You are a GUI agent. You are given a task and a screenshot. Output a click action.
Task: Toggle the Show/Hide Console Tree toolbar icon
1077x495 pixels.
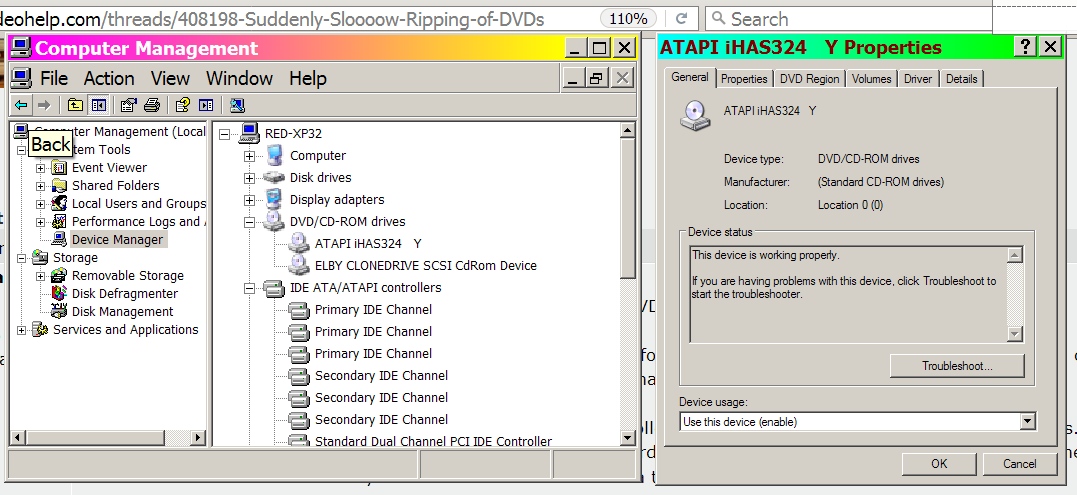point(98,105)
